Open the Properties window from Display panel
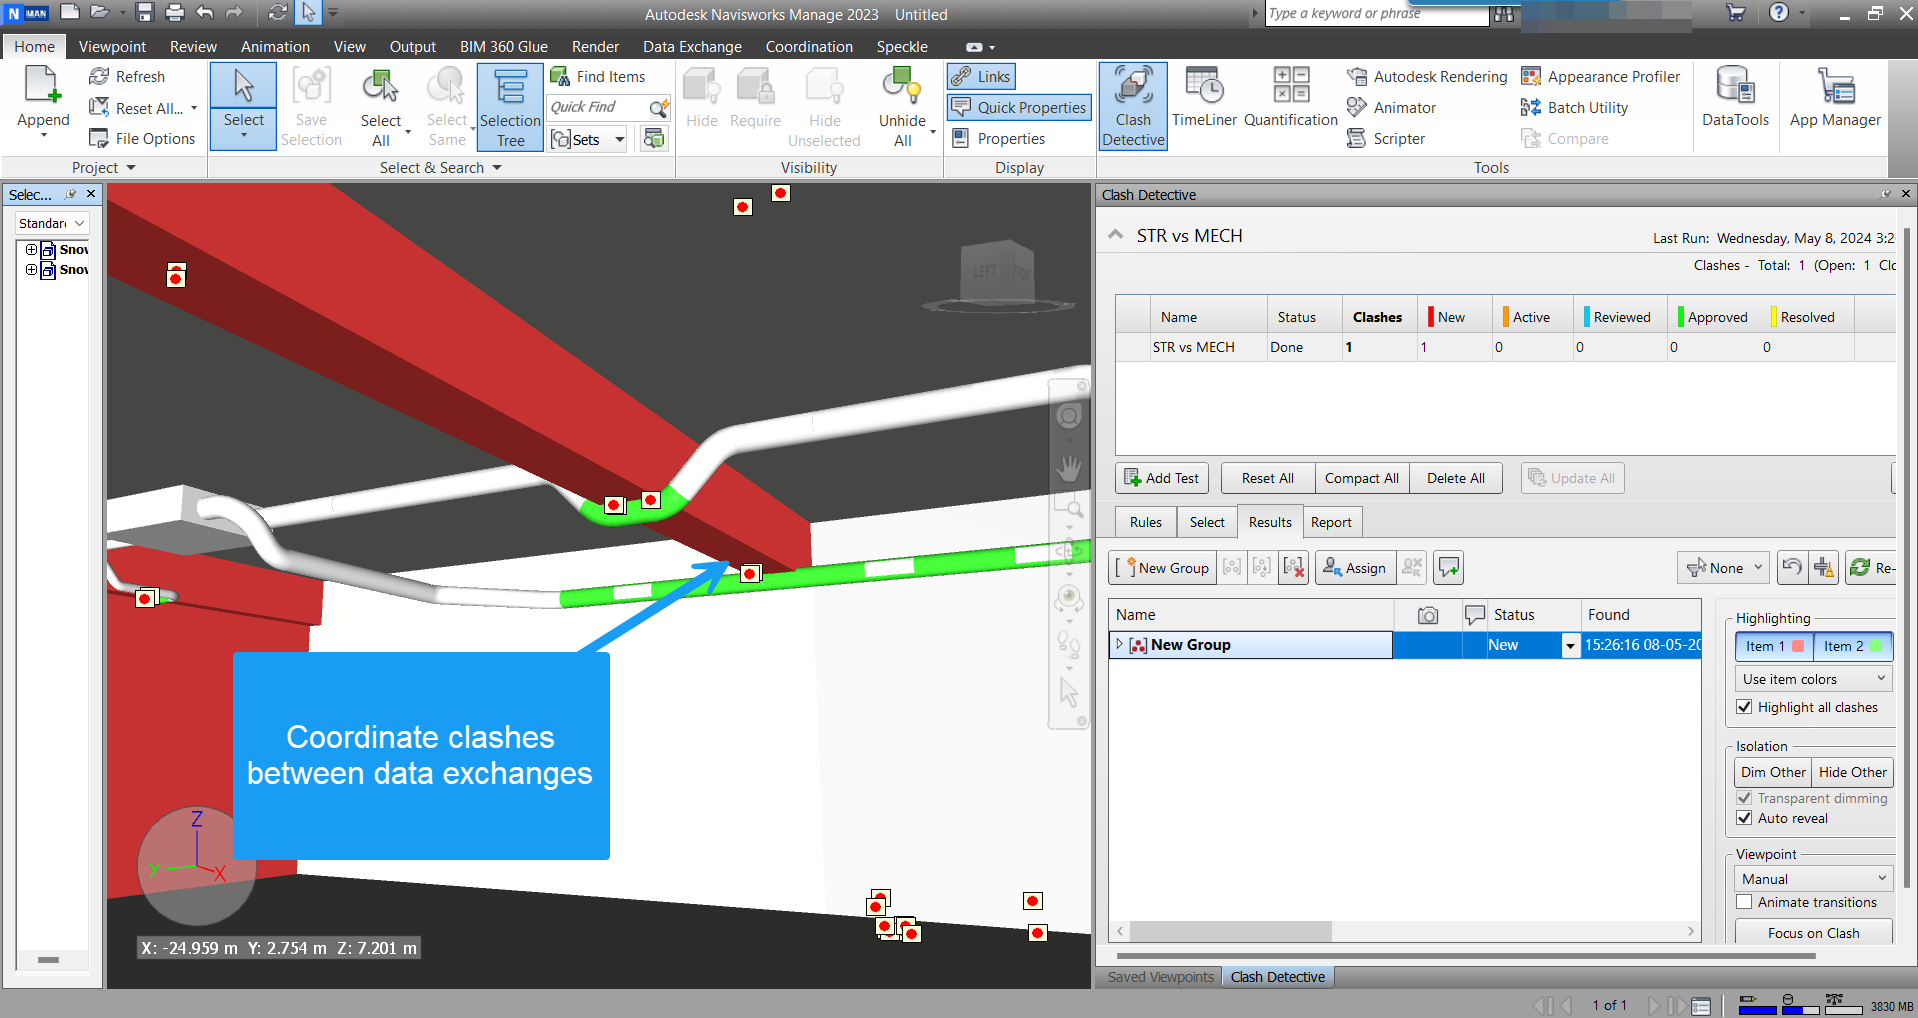Image resolution: width=1918 pixels, height=1018 pixels. pos(998,139)
